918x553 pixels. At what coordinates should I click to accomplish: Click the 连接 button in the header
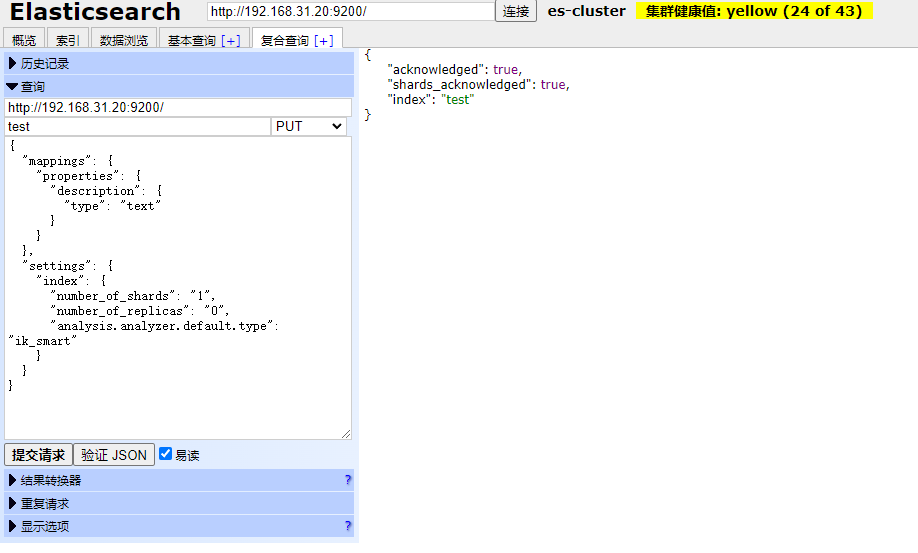(516, 11)
